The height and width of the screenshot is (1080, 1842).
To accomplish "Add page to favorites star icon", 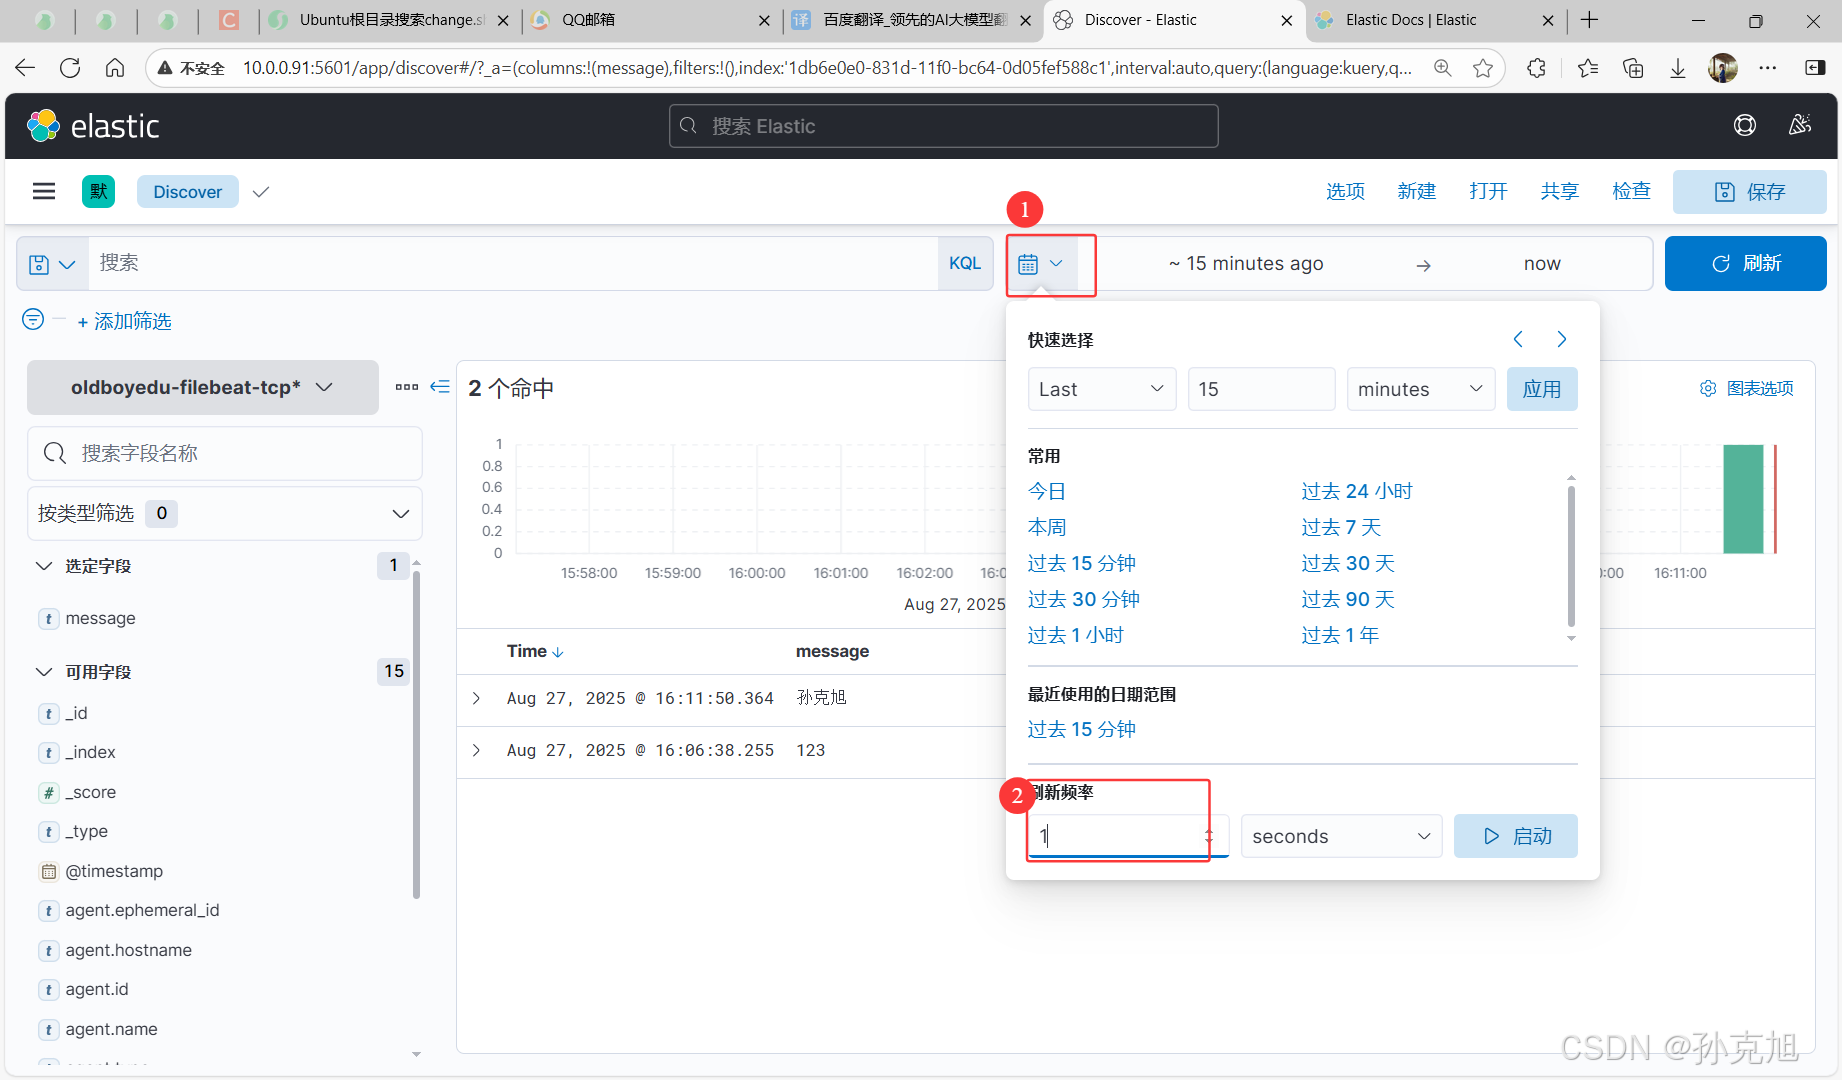I will pos(1483,68).
